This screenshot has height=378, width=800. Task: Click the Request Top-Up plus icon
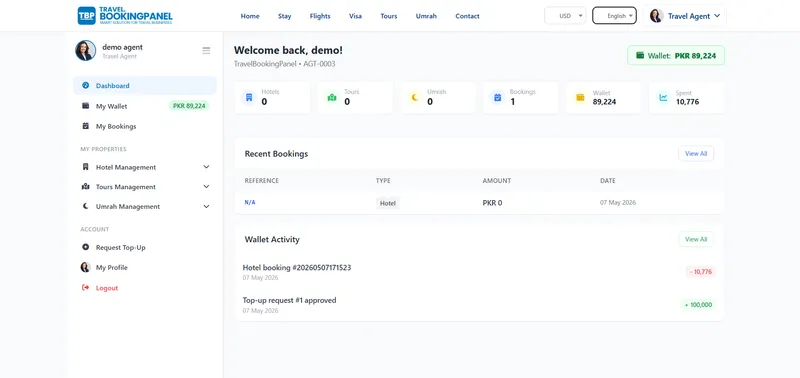coord(86,247)
